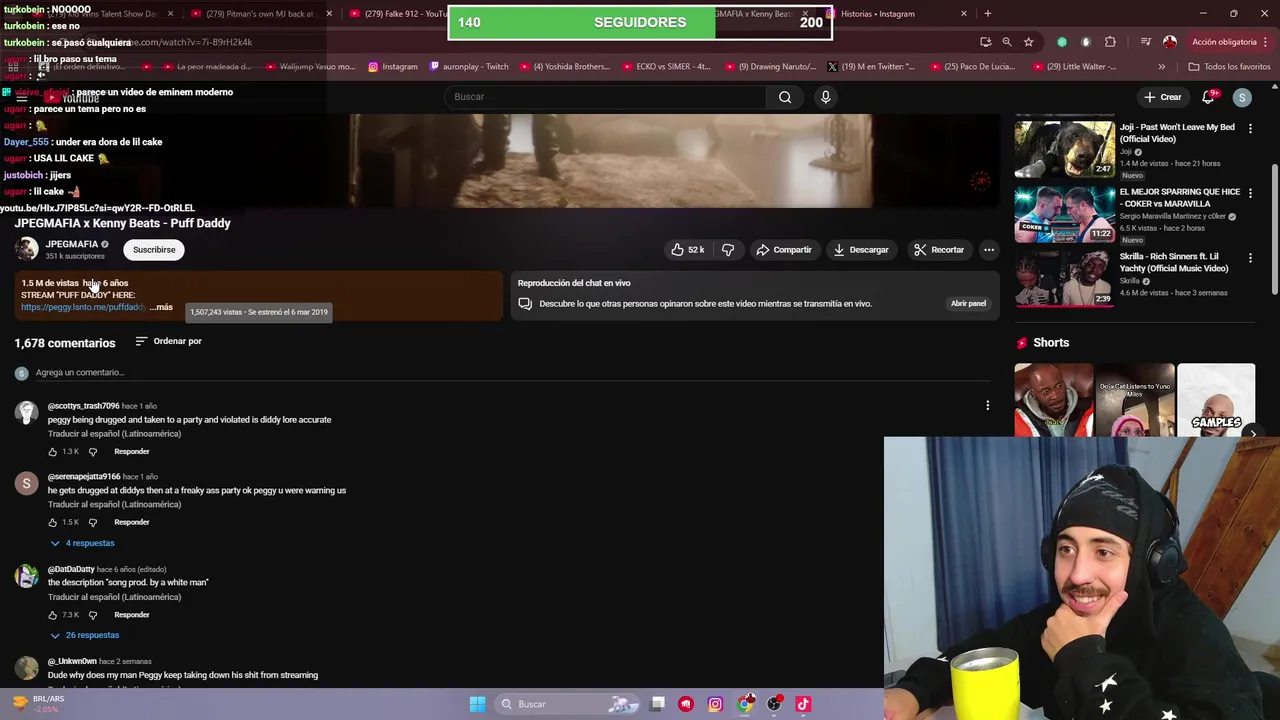This screenshot has height=720, width=1280.
Task: Open the BRL/ARS widget on the taskbar
Action: coord(38,703)
